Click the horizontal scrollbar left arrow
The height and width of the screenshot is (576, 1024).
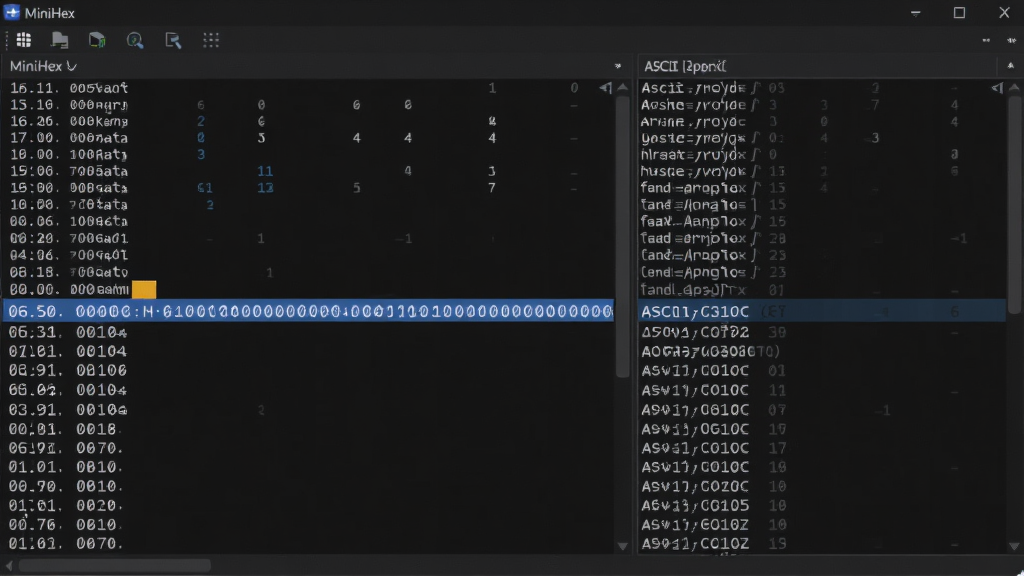click(x=8, y=565)
